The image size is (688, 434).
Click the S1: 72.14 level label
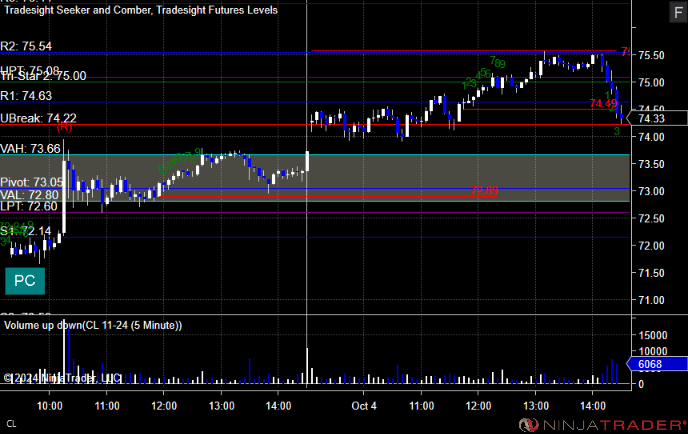point(25,231)
